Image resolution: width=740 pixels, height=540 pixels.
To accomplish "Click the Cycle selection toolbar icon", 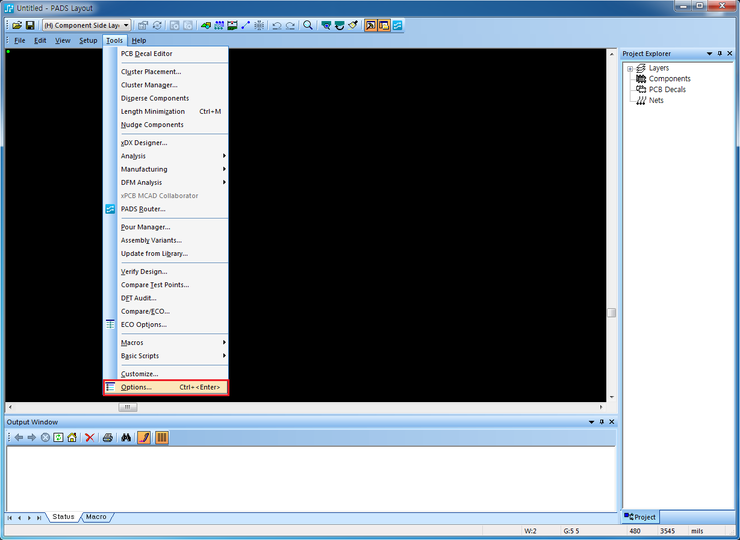I will (x=157, y=25).
